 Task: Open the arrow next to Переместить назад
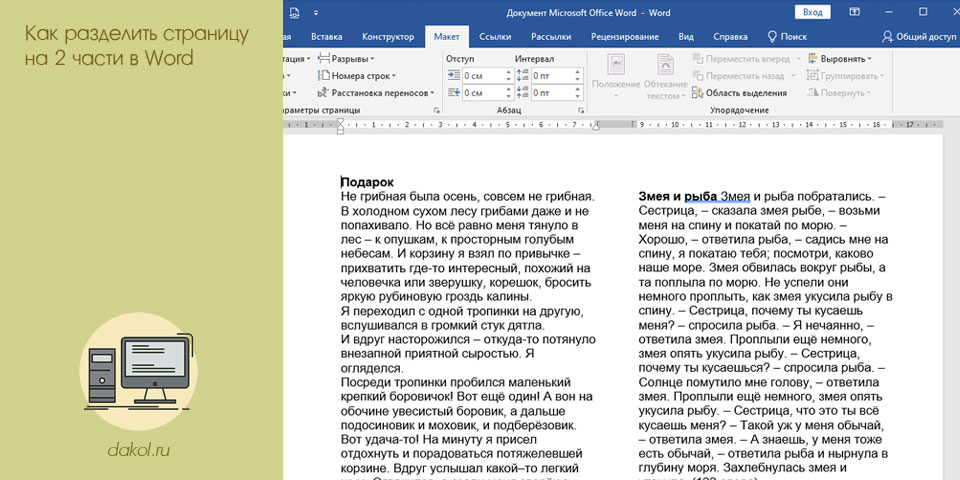click(793, 77)
